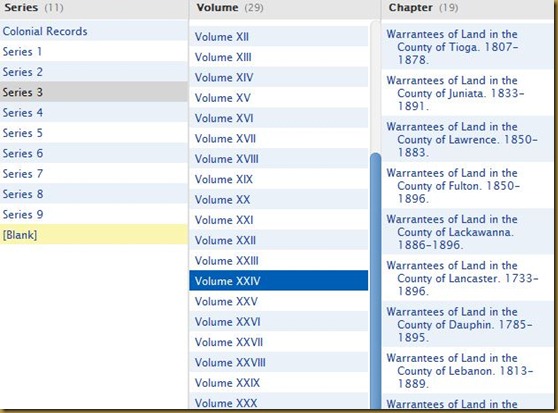Select Series 3
This screenshot has width=558, height=413.
(94, 92)
